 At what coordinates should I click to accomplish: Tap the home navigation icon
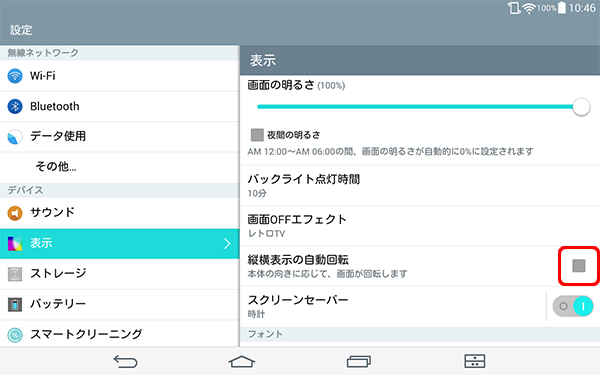[x=242, y=361]
